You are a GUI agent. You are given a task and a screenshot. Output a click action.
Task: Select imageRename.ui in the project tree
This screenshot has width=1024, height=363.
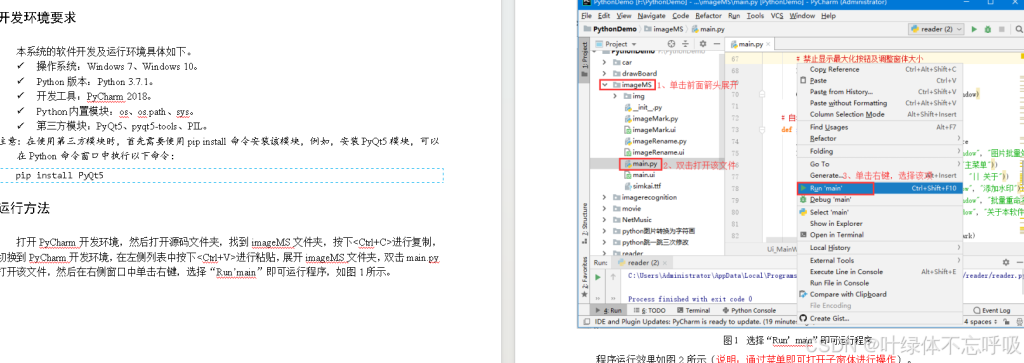654,152
